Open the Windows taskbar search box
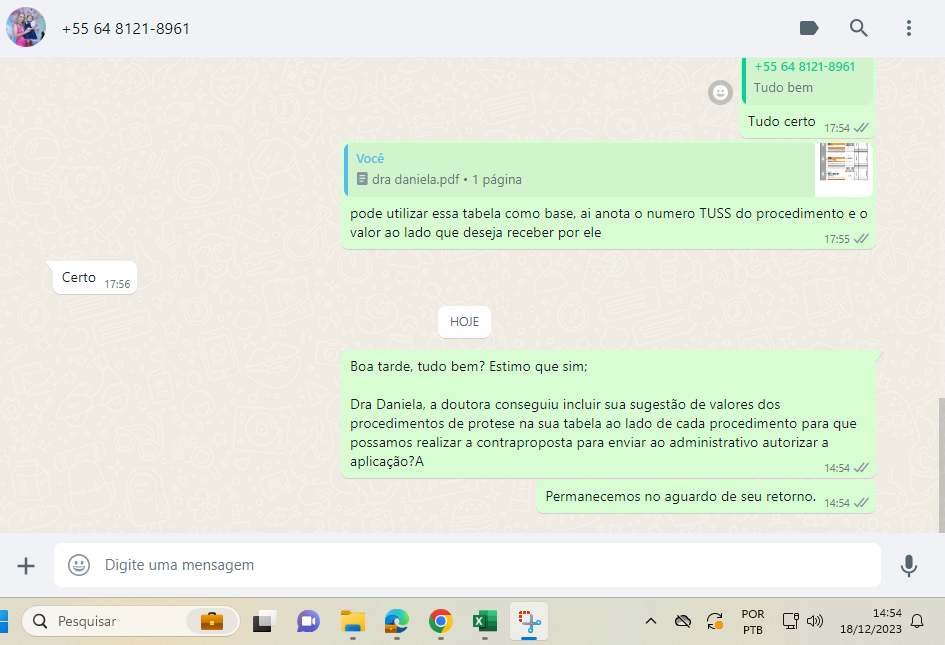Screen dimensions: 945x645 [130, 621]
